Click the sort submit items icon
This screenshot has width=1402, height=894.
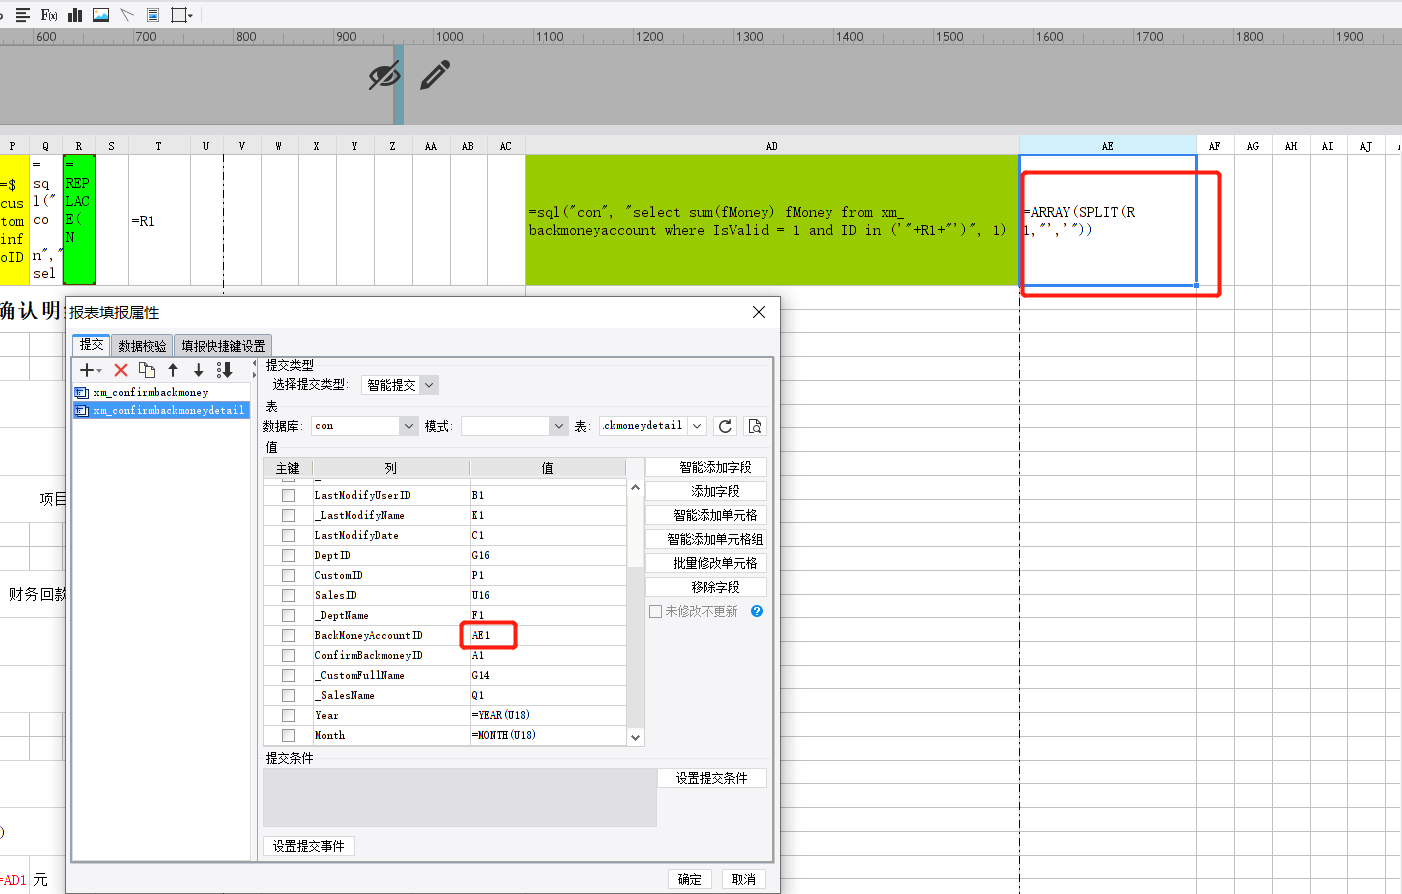[225, 370]
